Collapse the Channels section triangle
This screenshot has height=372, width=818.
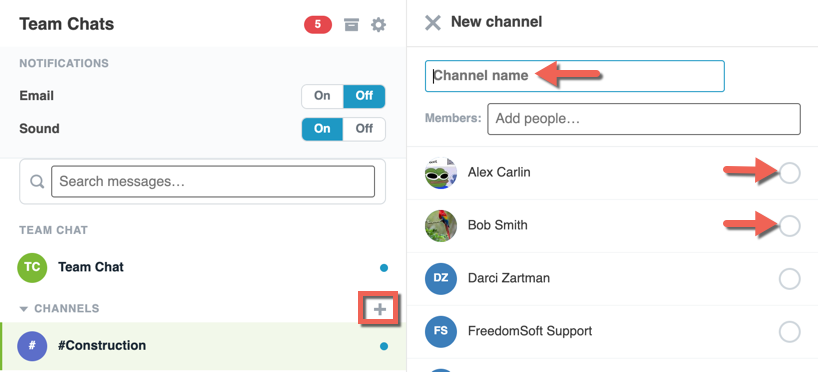coord(23,309)
